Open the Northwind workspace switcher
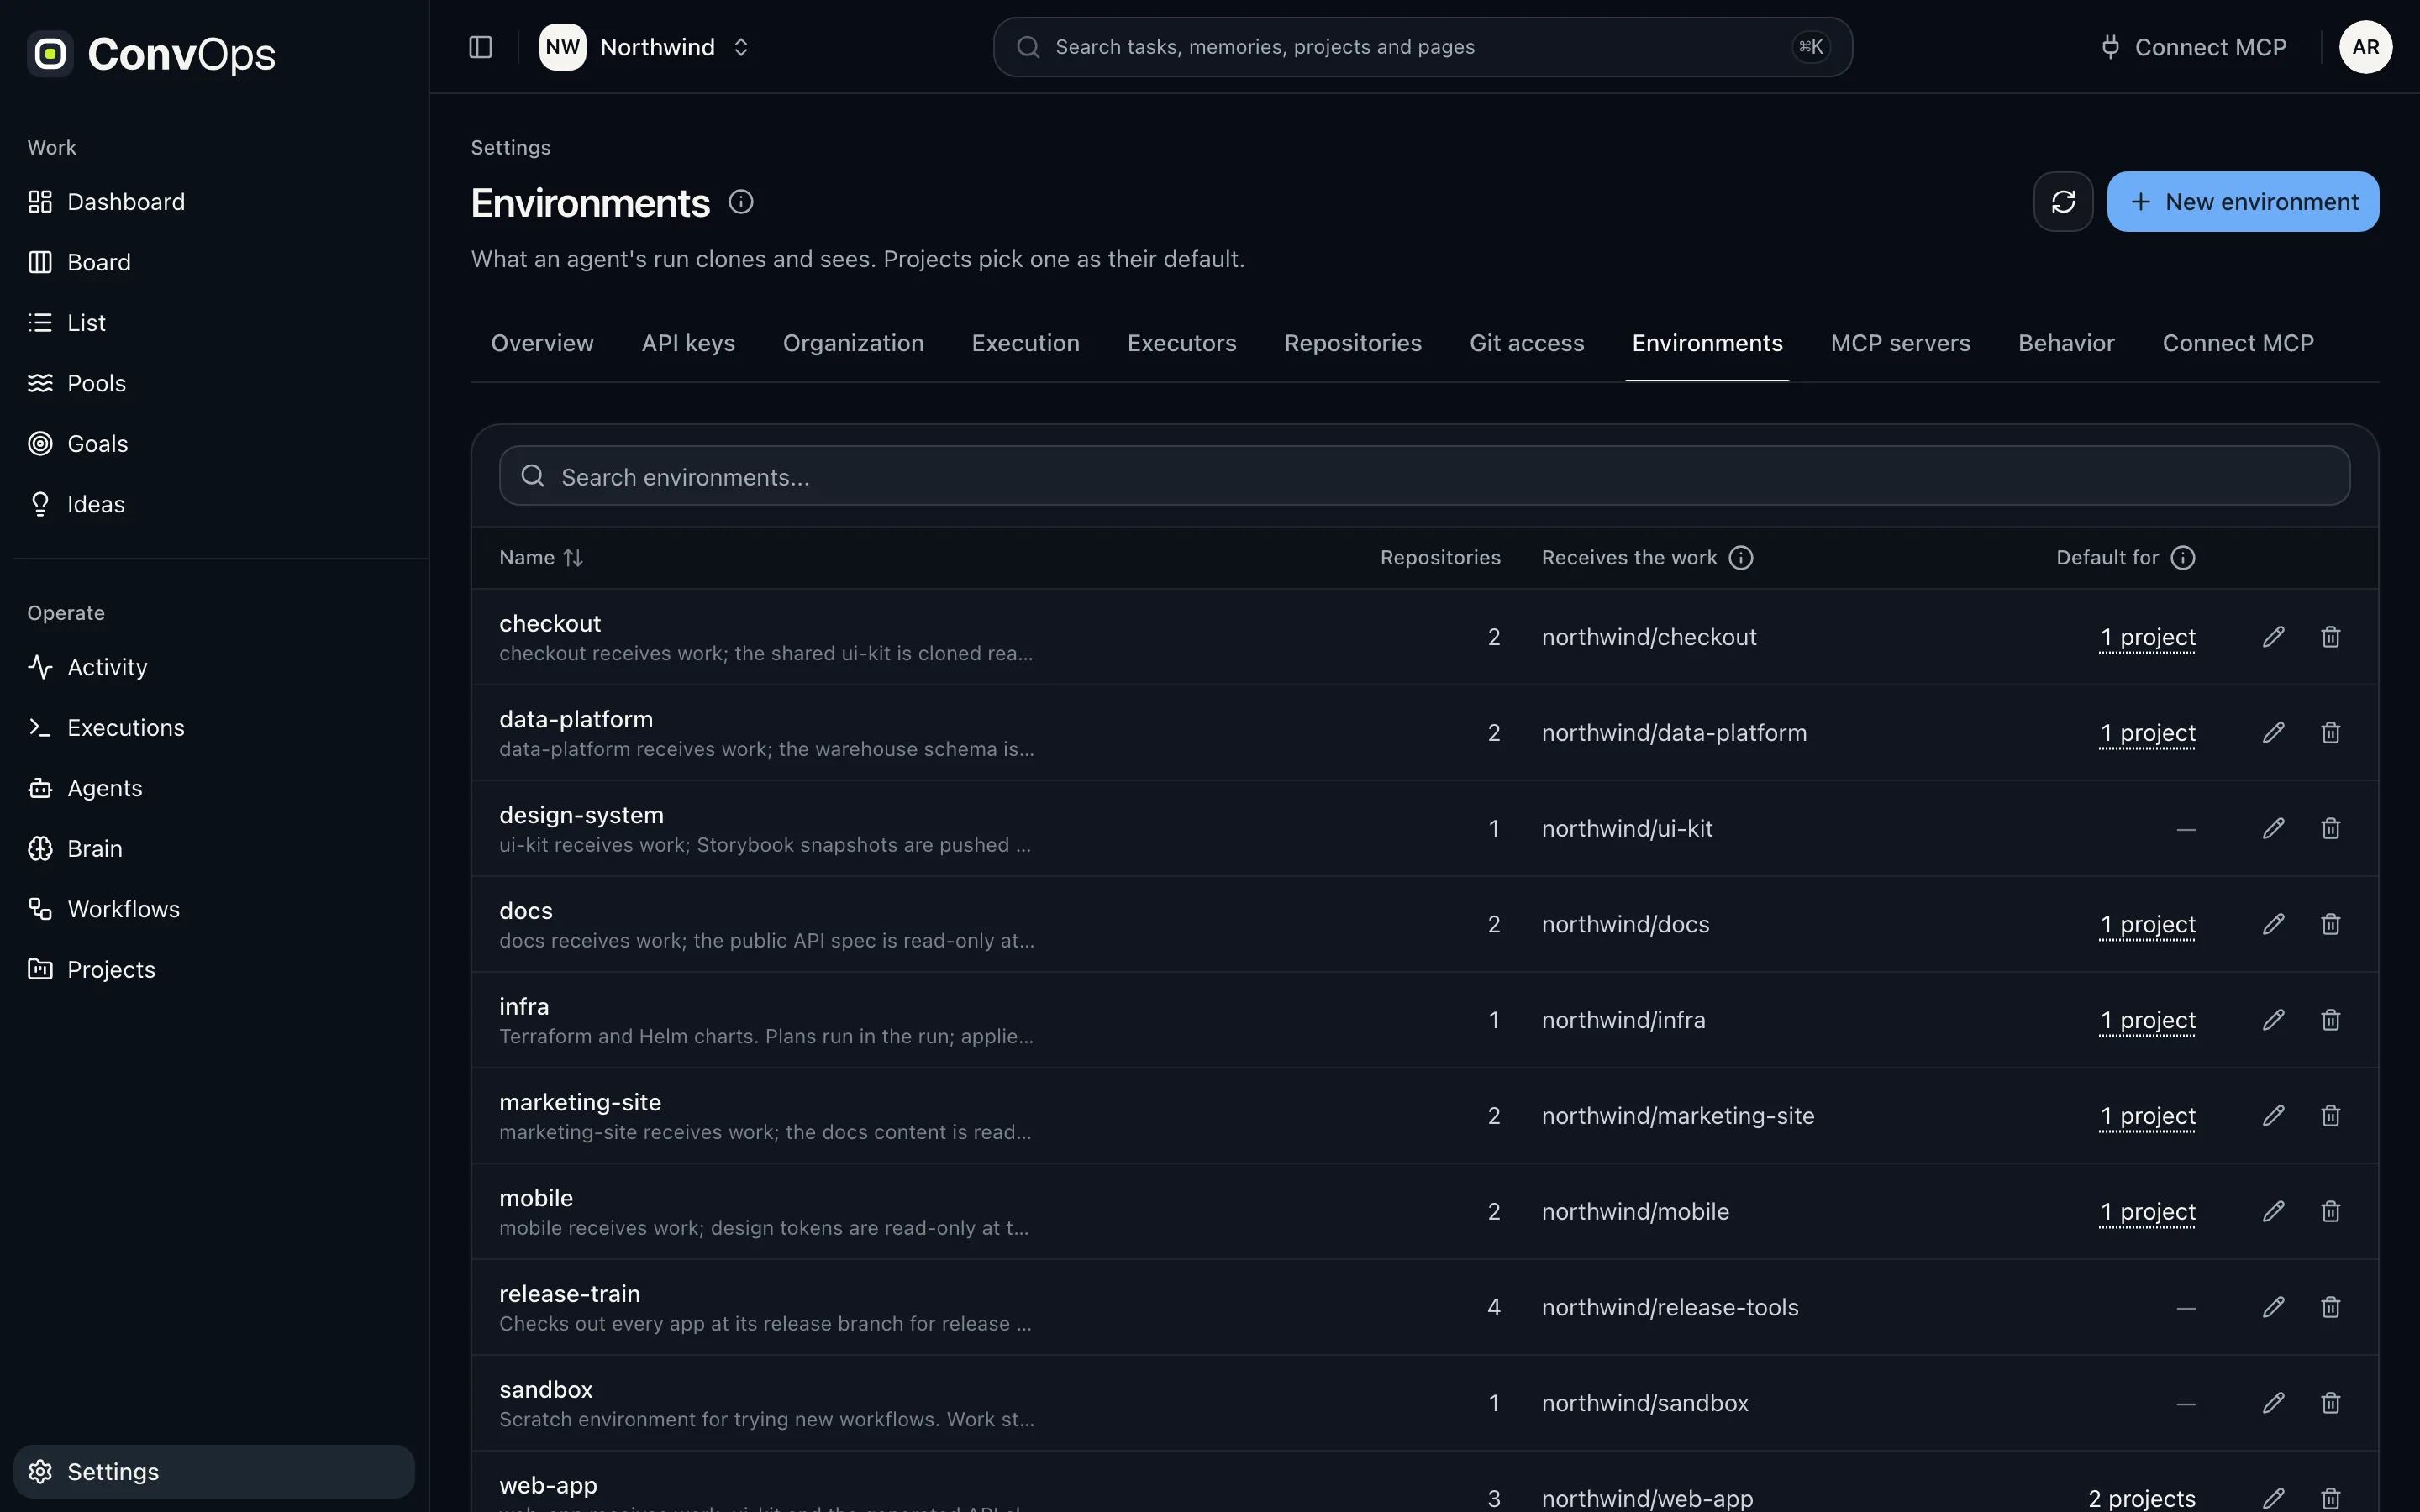The height and width of the screenshot is (1512, 2420). click(x=645, y=47)
